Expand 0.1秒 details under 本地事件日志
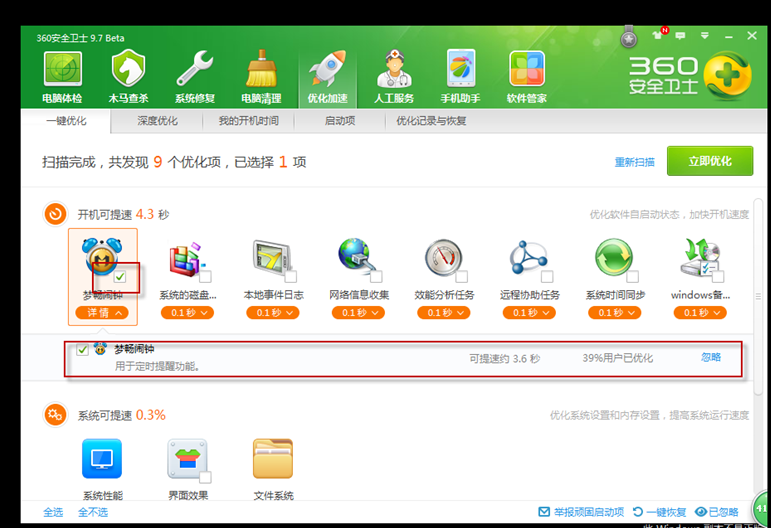 click(273, 313)
